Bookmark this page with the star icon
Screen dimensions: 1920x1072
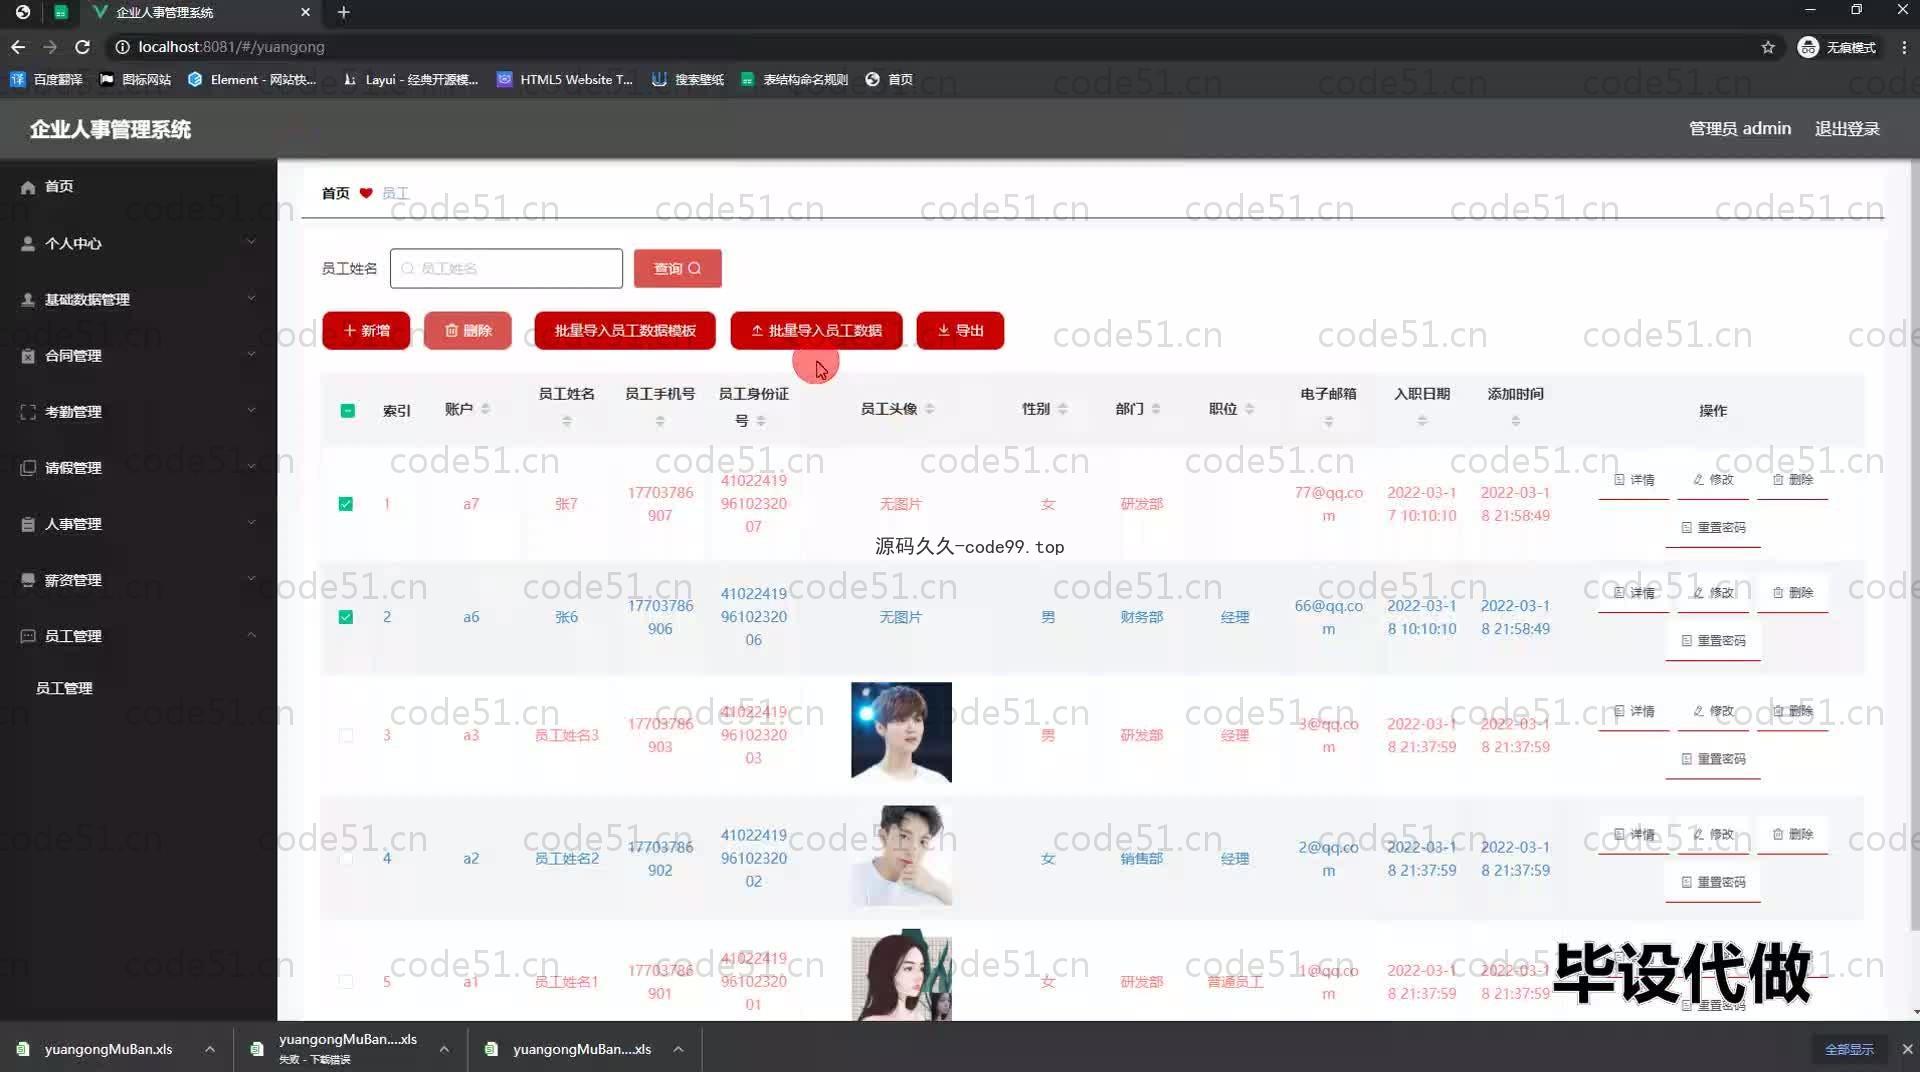[x=1768, y=47]
